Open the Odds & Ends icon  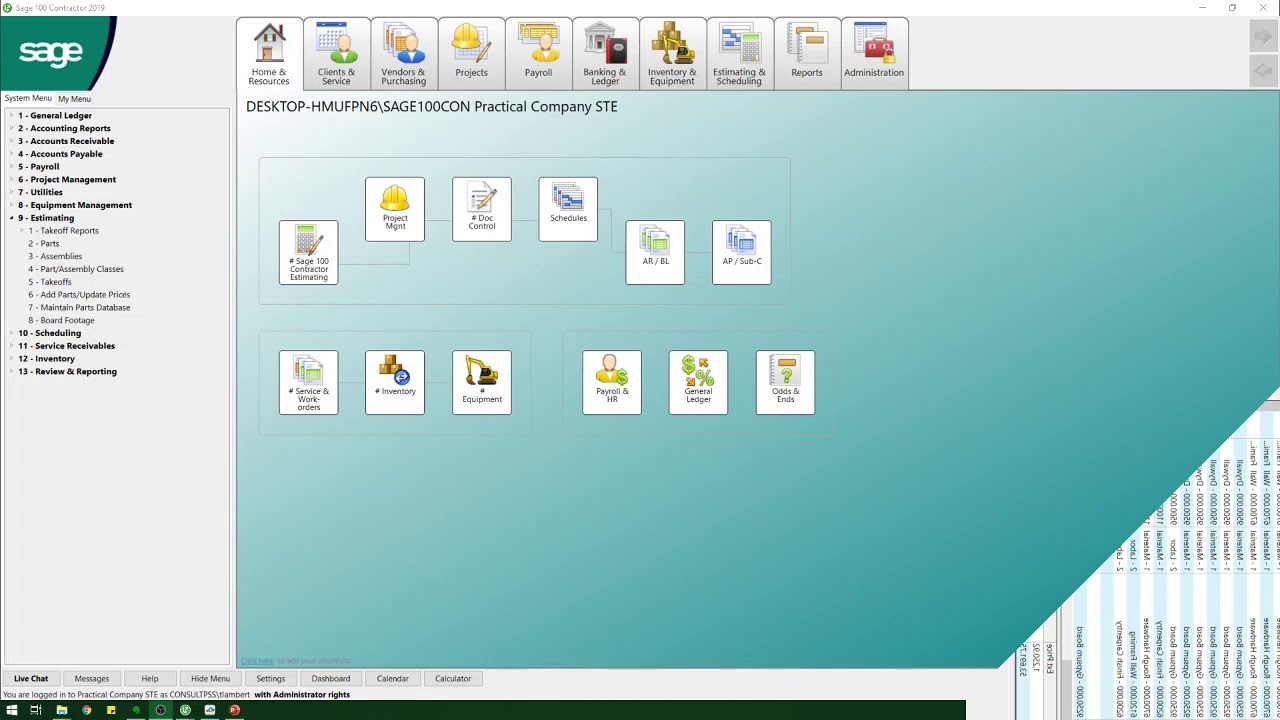786,382
